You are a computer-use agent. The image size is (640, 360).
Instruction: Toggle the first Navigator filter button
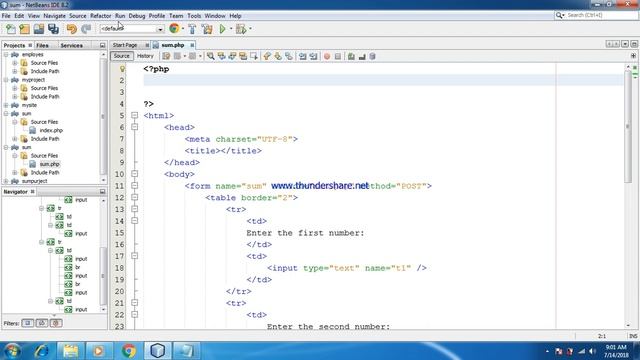[x=28, y=323]
